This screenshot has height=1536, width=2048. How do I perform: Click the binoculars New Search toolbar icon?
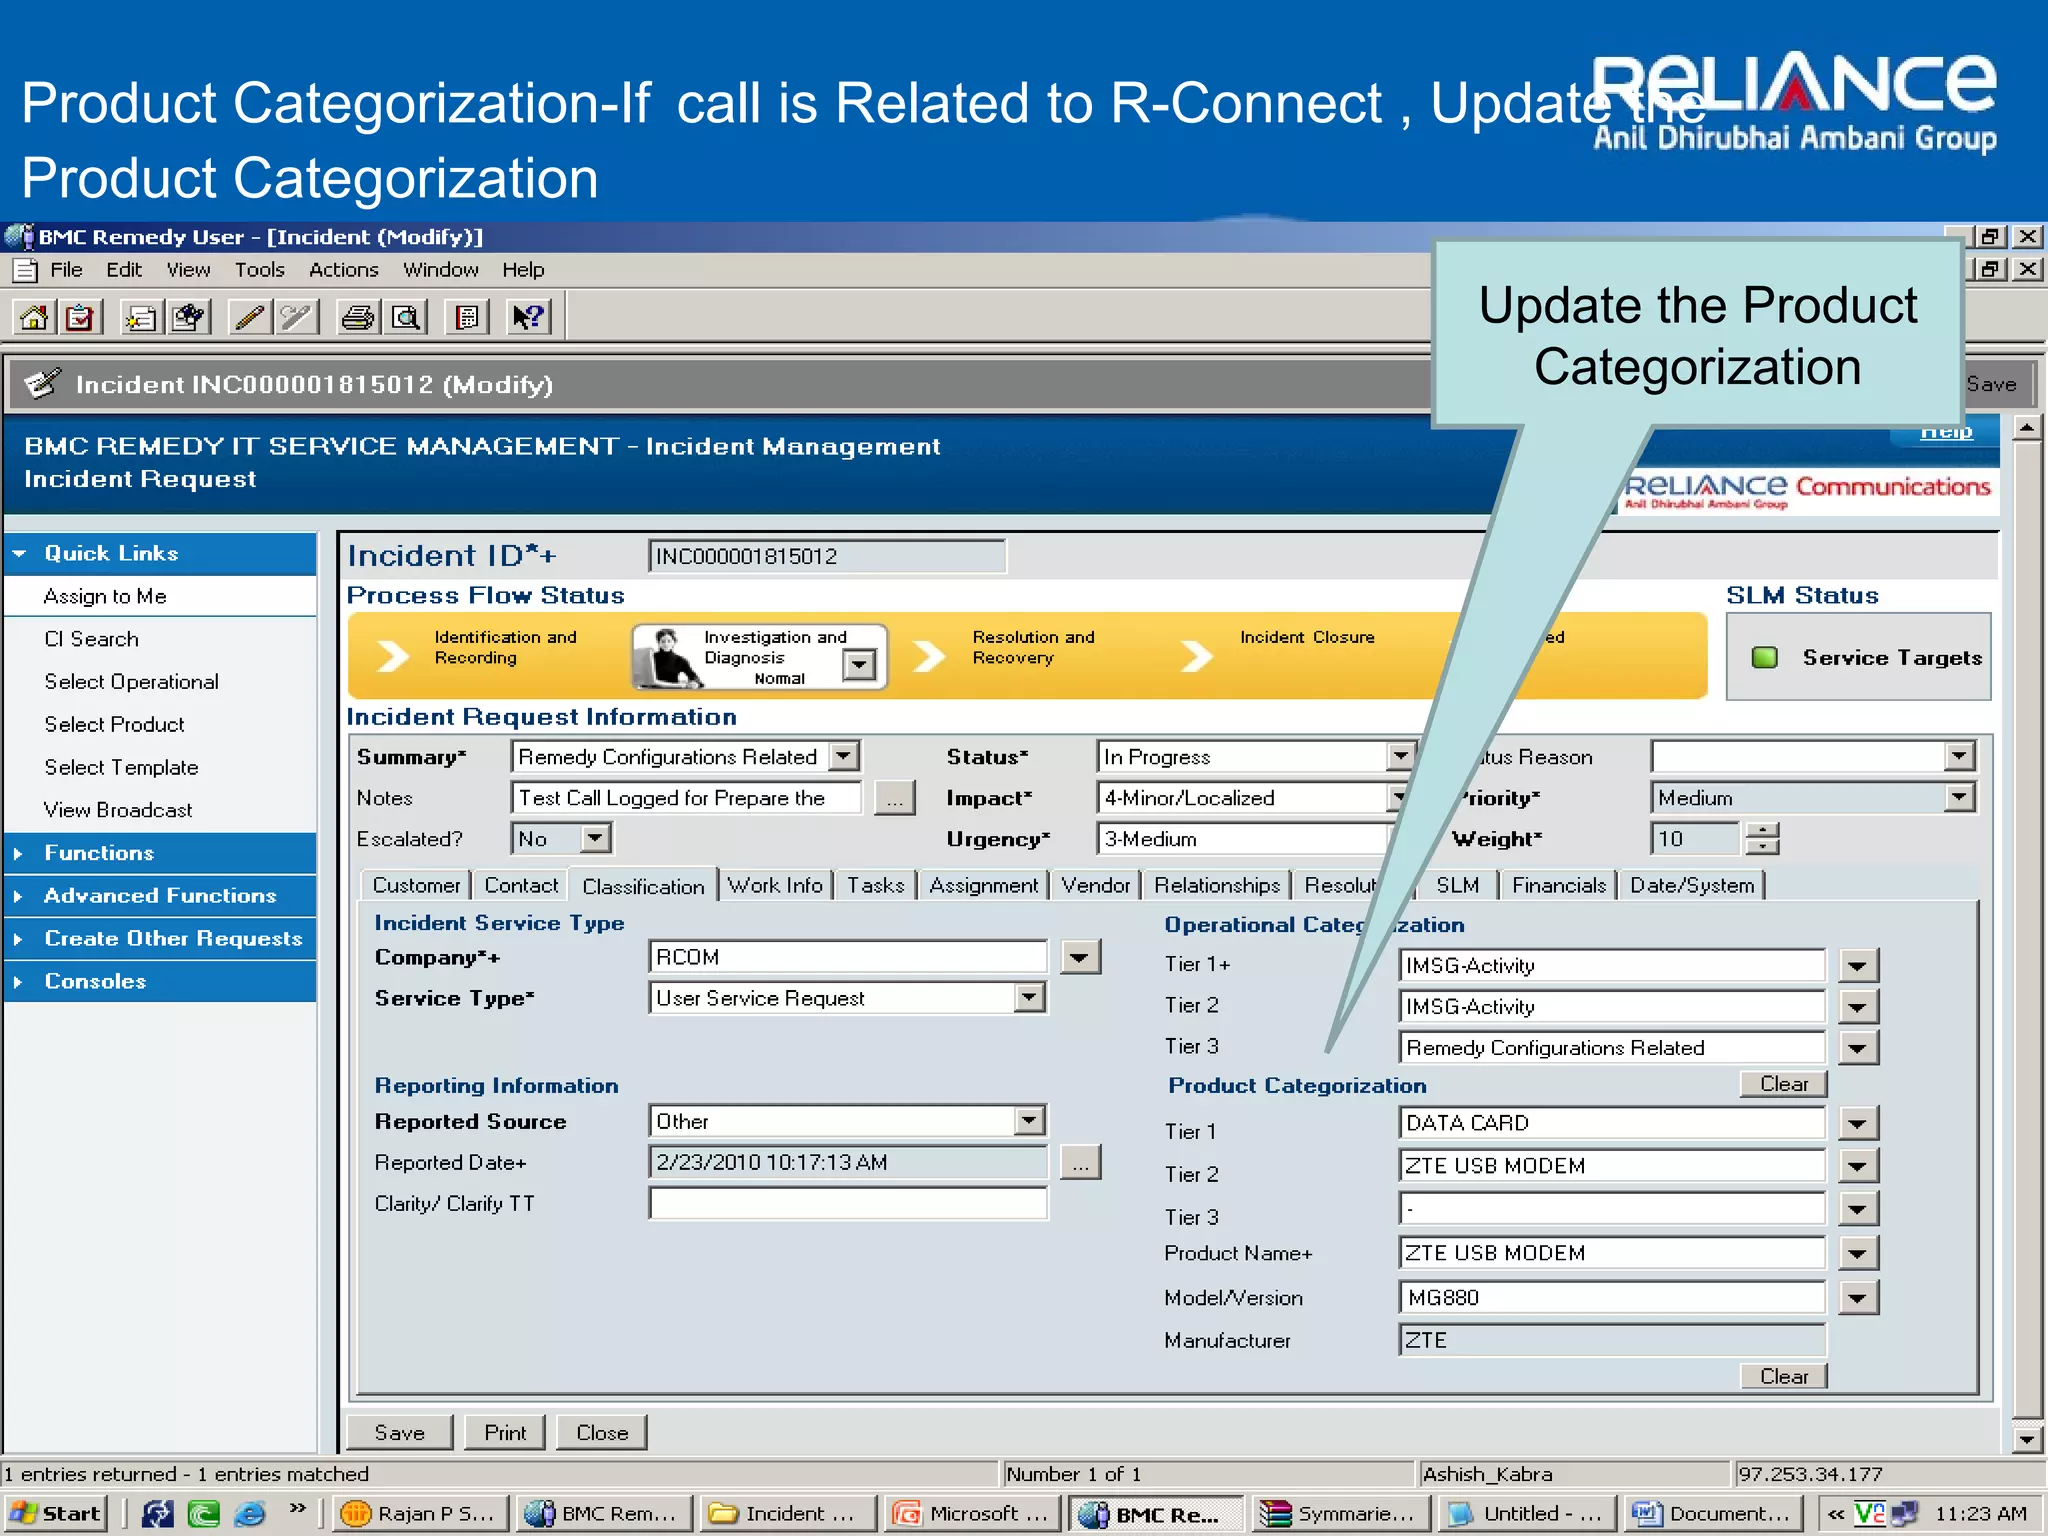(188, 318)
